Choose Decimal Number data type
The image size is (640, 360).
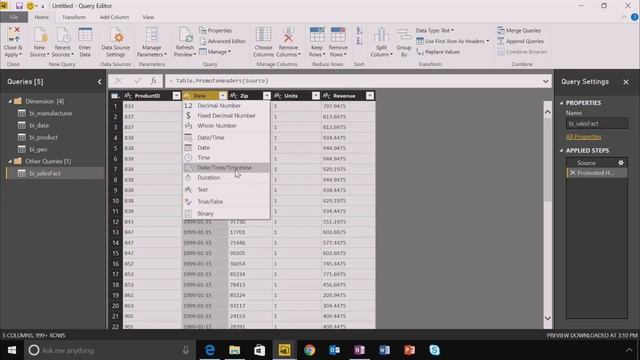[x=226, y=106]
